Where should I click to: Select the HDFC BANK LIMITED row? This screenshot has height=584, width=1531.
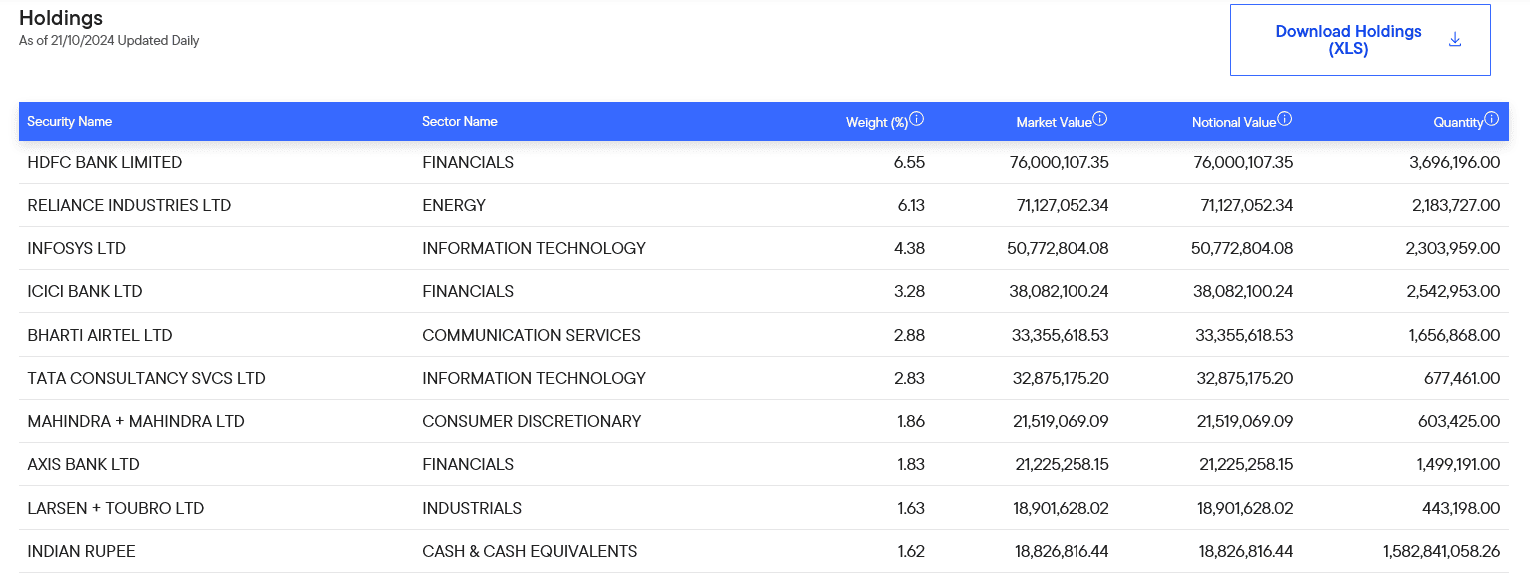click(105, 162)
